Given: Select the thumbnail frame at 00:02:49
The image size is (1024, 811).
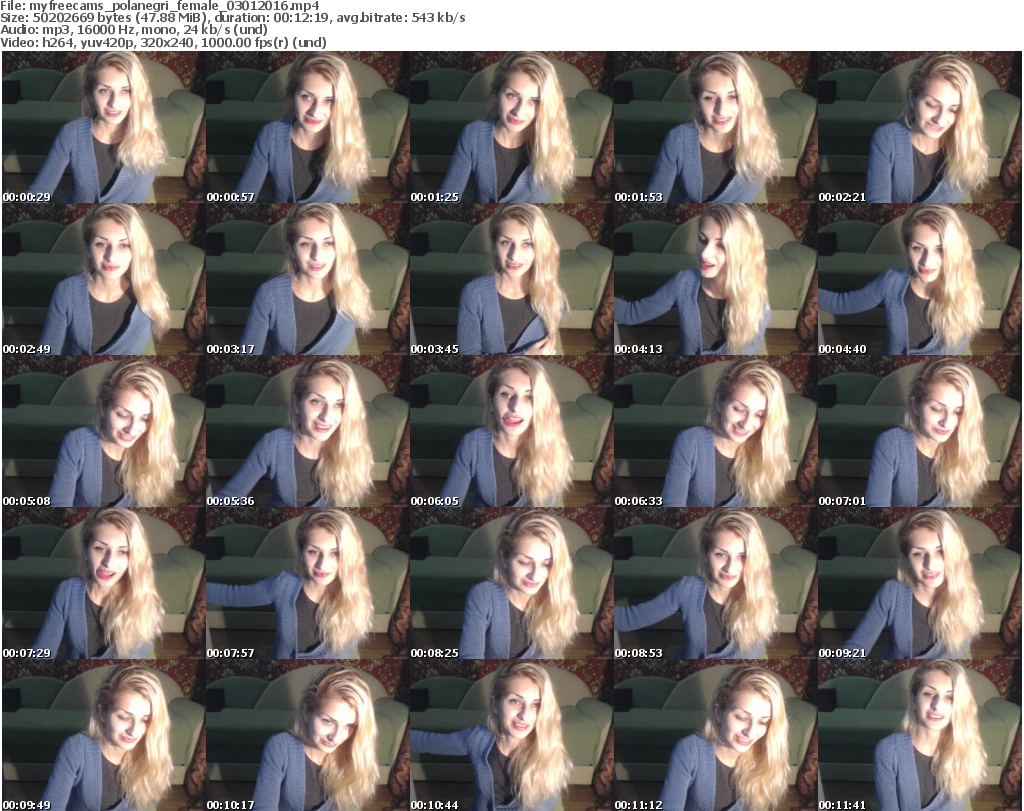Looking at the screenshot, I should point(103,279).
